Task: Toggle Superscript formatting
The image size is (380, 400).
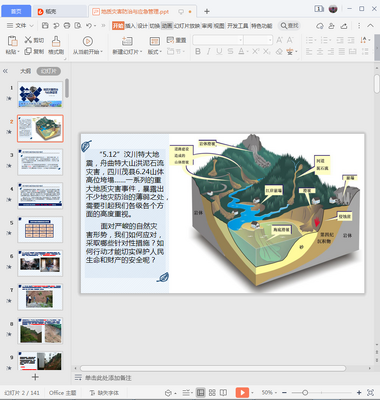Action: [255, 51]
